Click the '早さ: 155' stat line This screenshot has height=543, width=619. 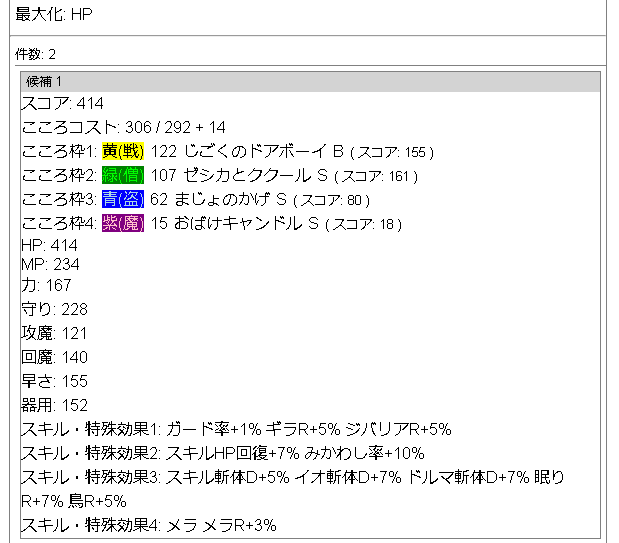point(54,381)
